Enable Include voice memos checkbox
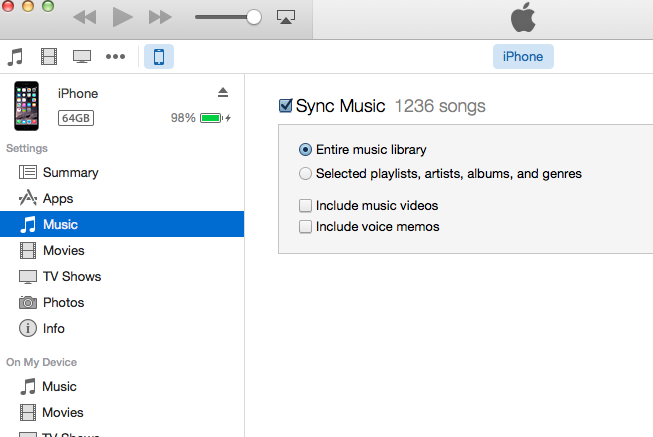 pyautogui.click(x=305, y=227)
